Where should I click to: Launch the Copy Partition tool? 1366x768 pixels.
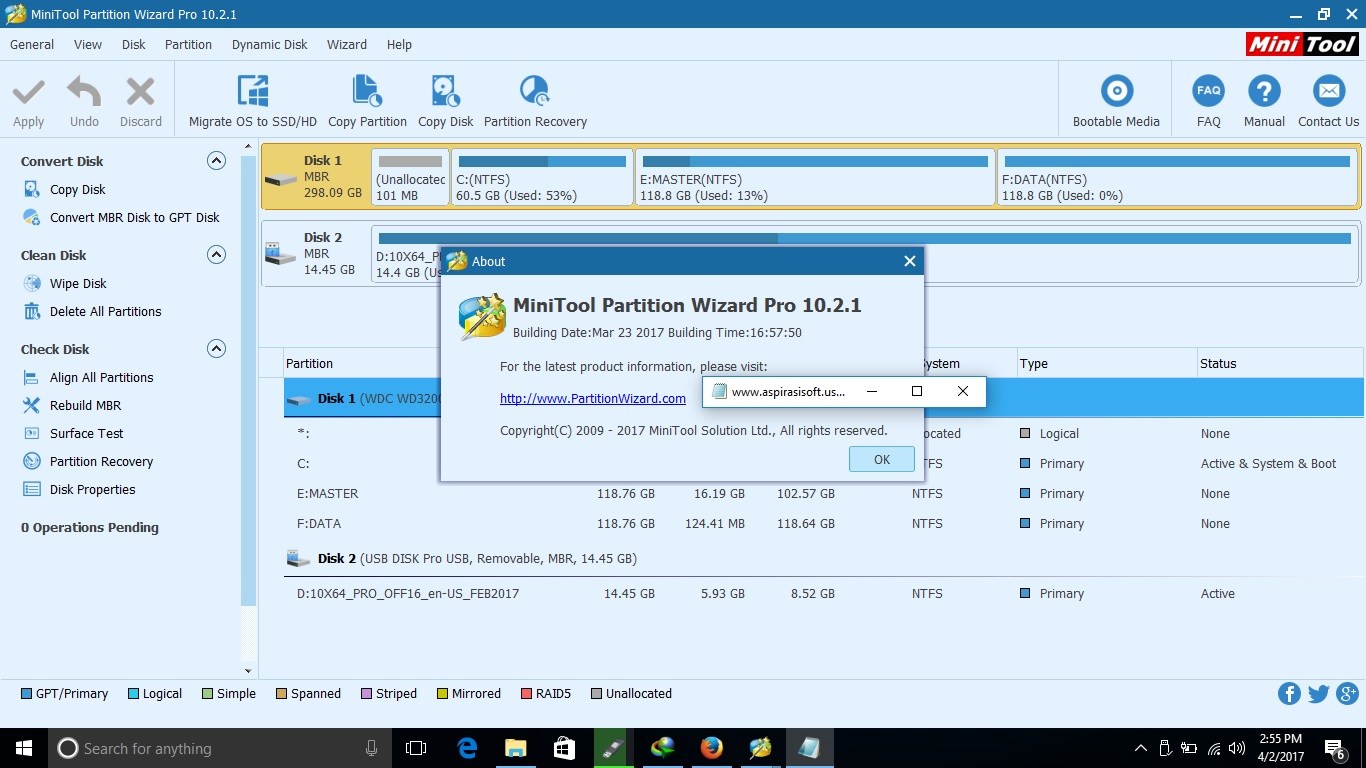coord(367,100)
